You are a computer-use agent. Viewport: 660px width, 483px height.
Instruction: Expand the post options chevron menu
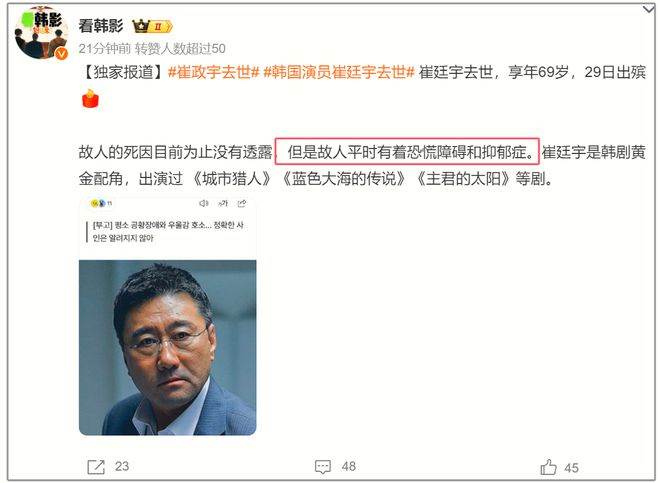point(649,8)
